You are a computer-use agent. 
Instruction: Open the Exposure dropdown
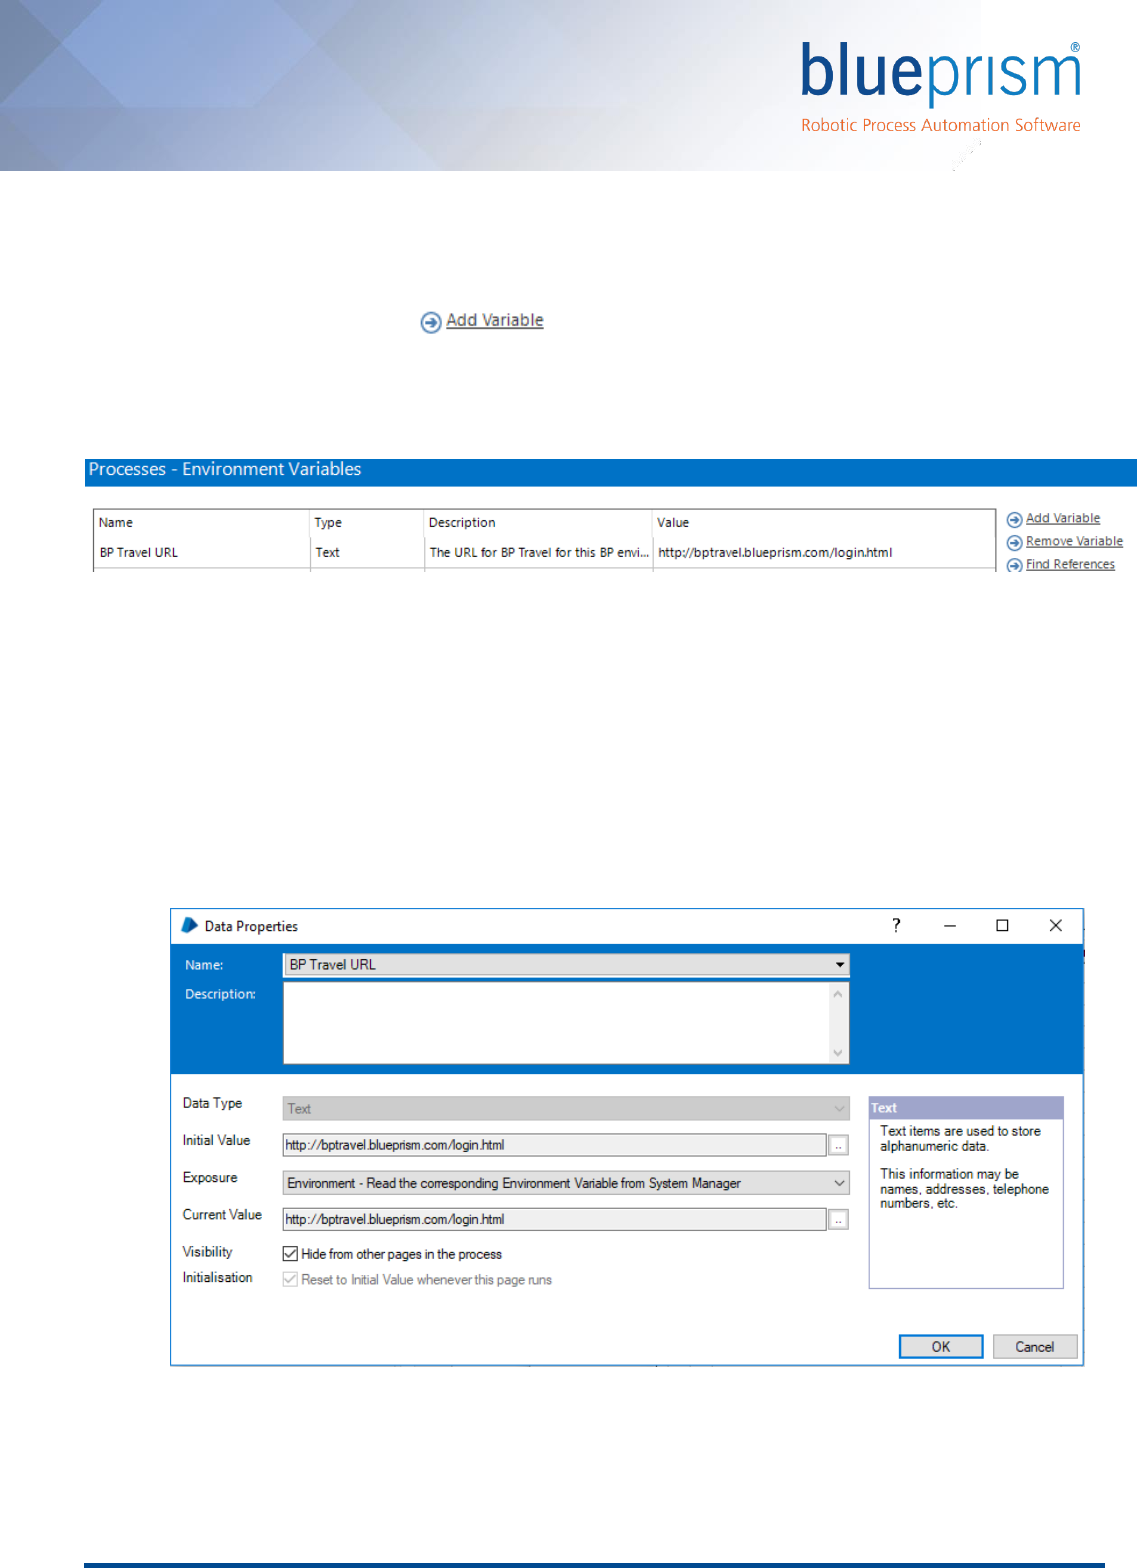[x=566, y=1183]
